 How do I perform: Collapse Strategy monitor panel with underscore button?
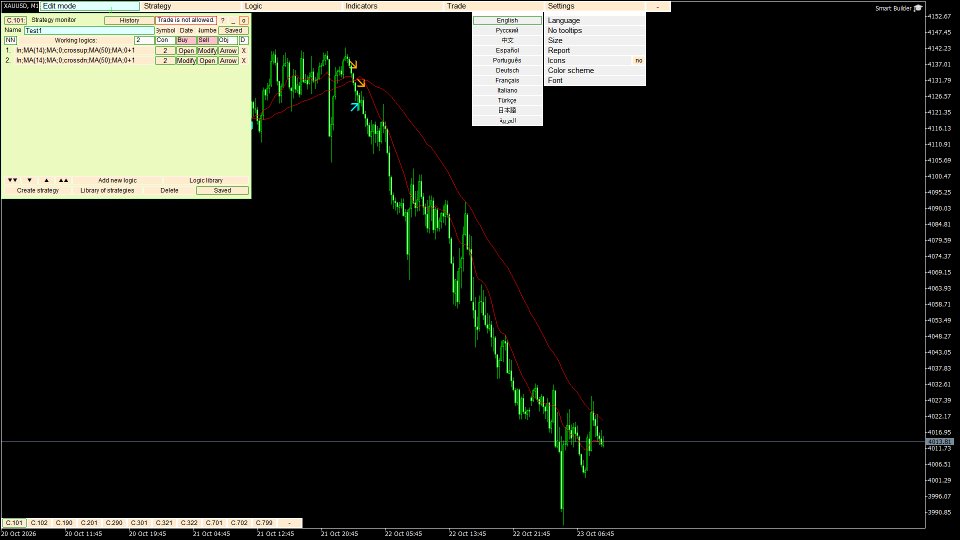click(x=233, y=20)
